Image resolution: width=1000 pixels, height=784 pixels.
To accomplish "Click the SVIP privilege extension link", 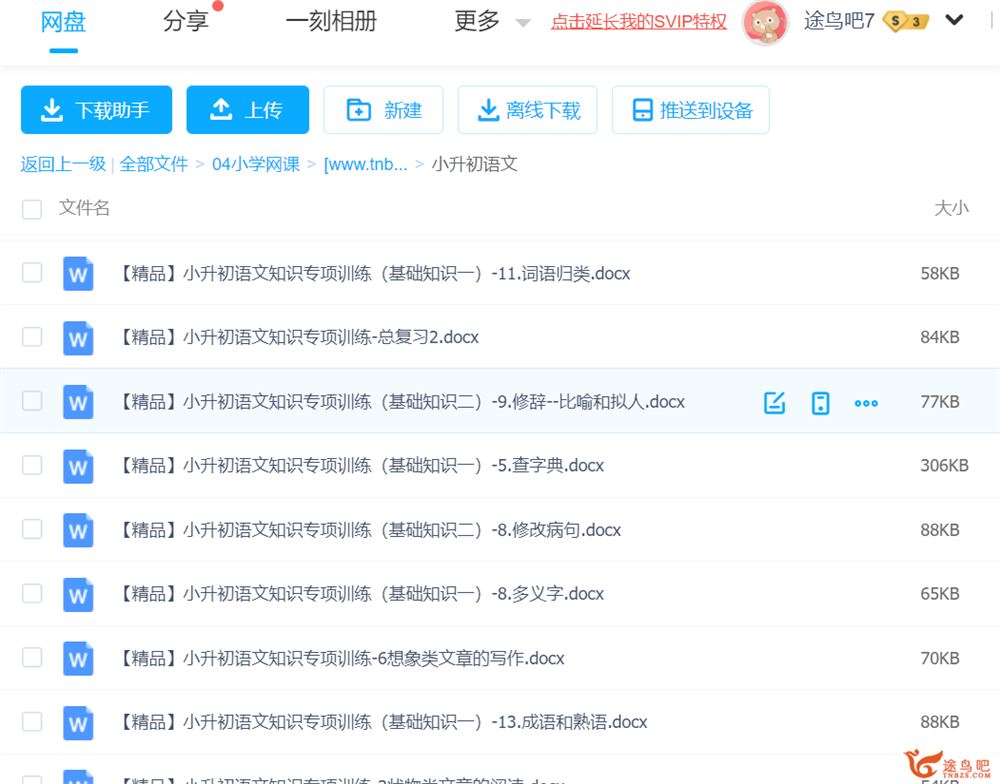I will (x=639, y=21).
